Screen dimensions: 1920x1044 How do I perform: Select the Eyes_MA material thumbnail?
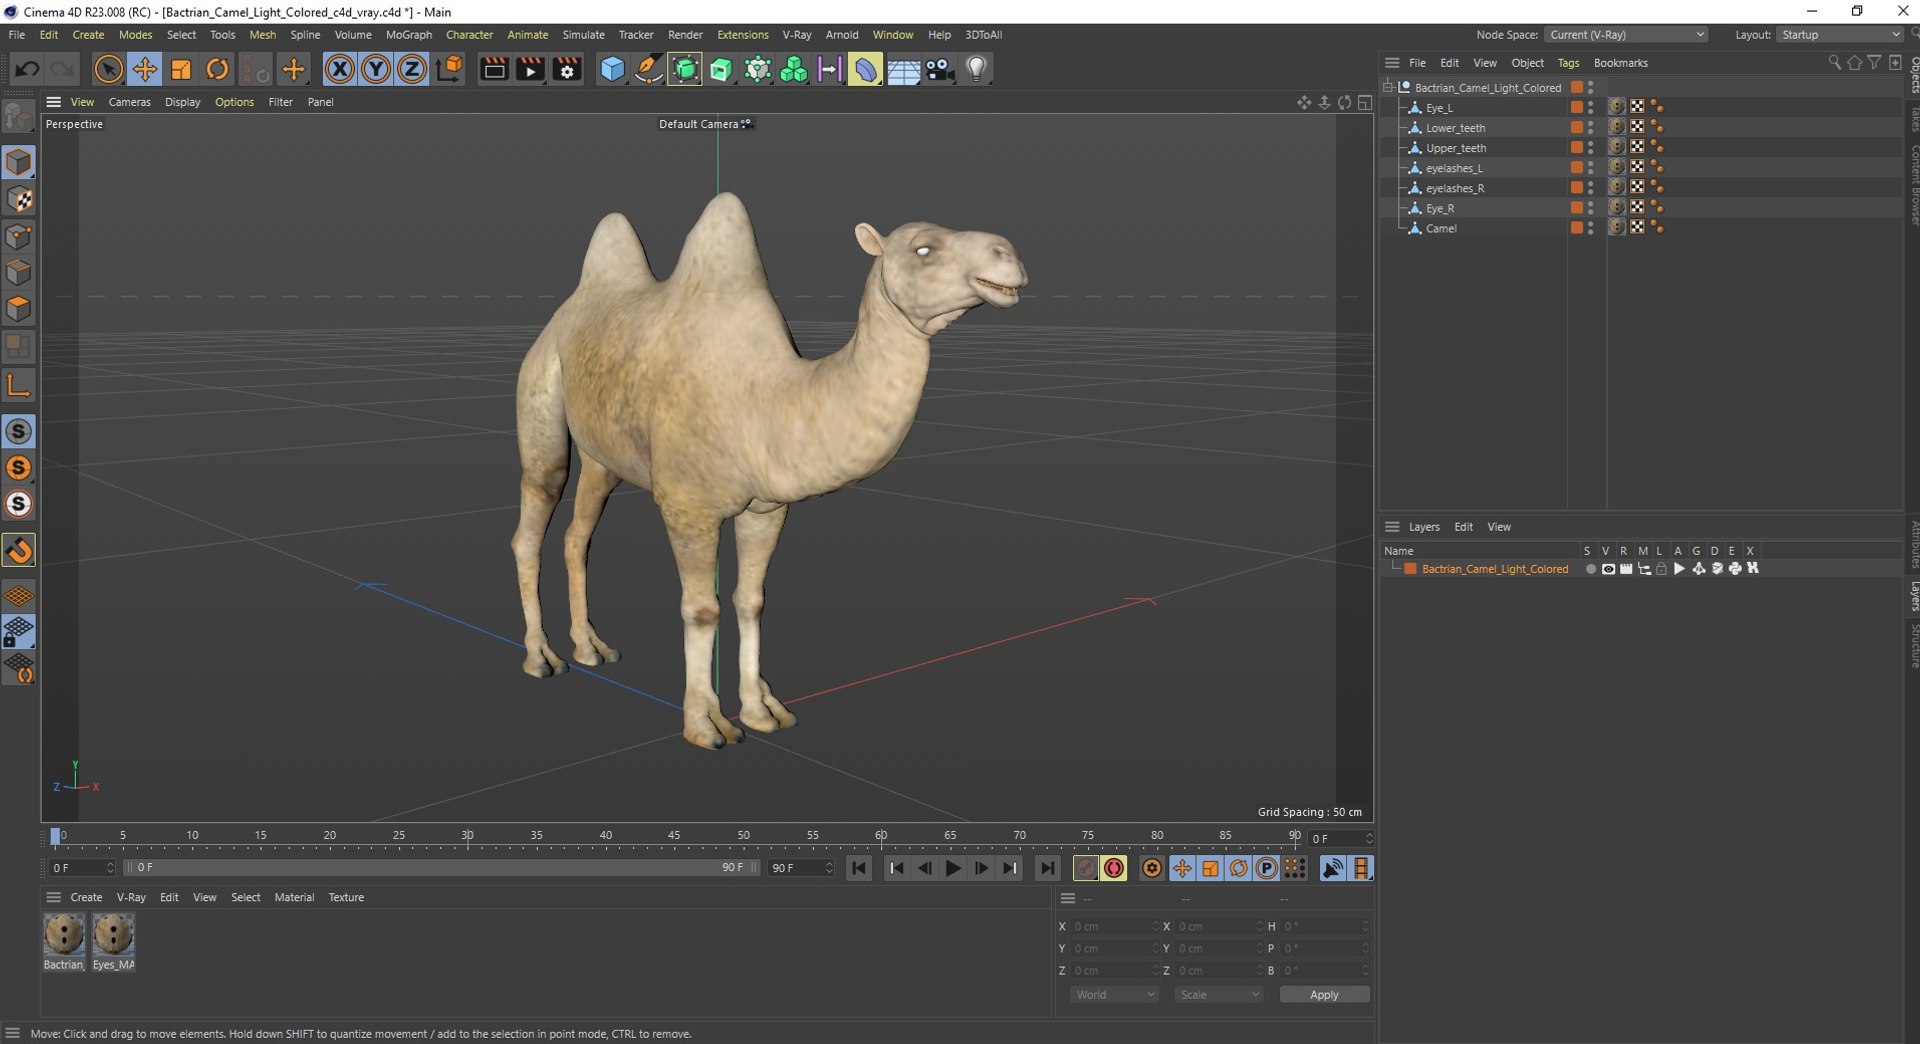pyautogui.click(x=113, y=935)
